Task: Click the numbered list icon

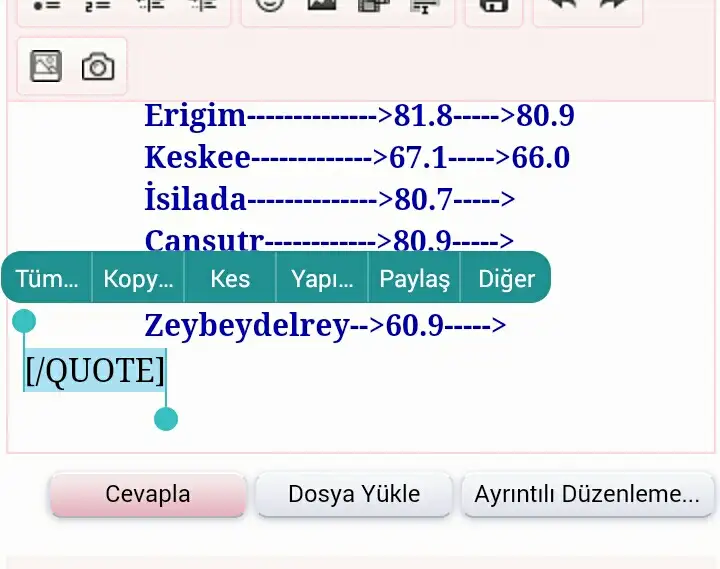Action: click(97, 5)
